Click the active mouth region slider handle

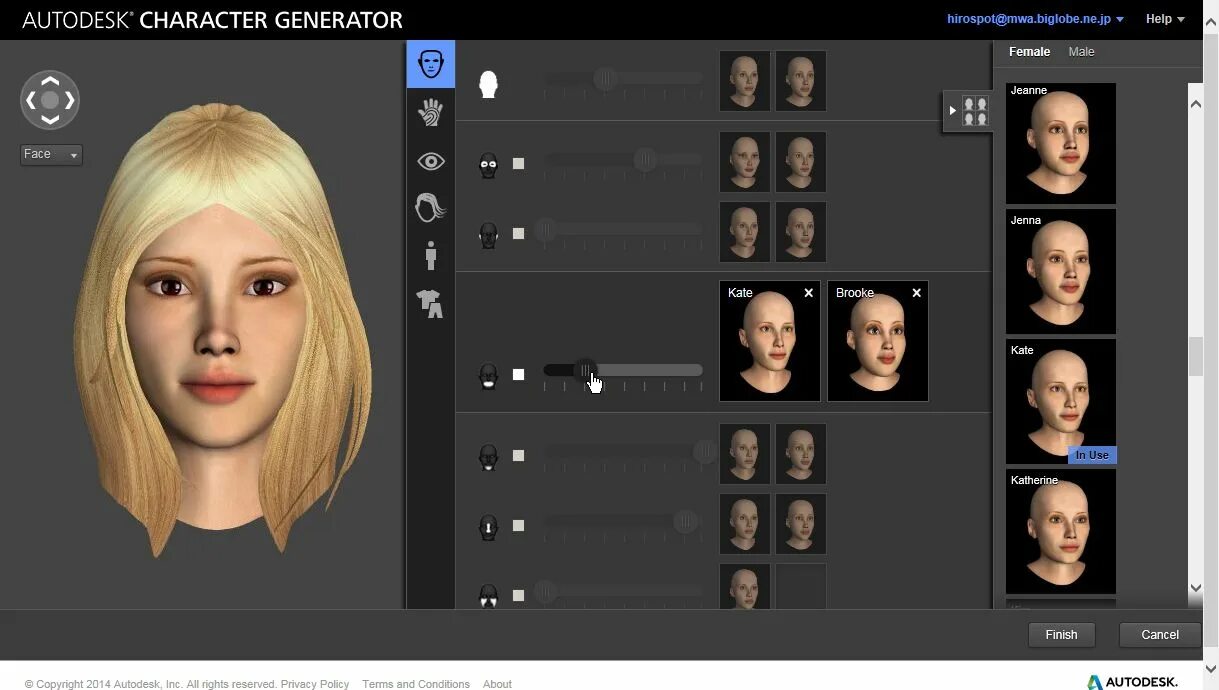[585, 370]
